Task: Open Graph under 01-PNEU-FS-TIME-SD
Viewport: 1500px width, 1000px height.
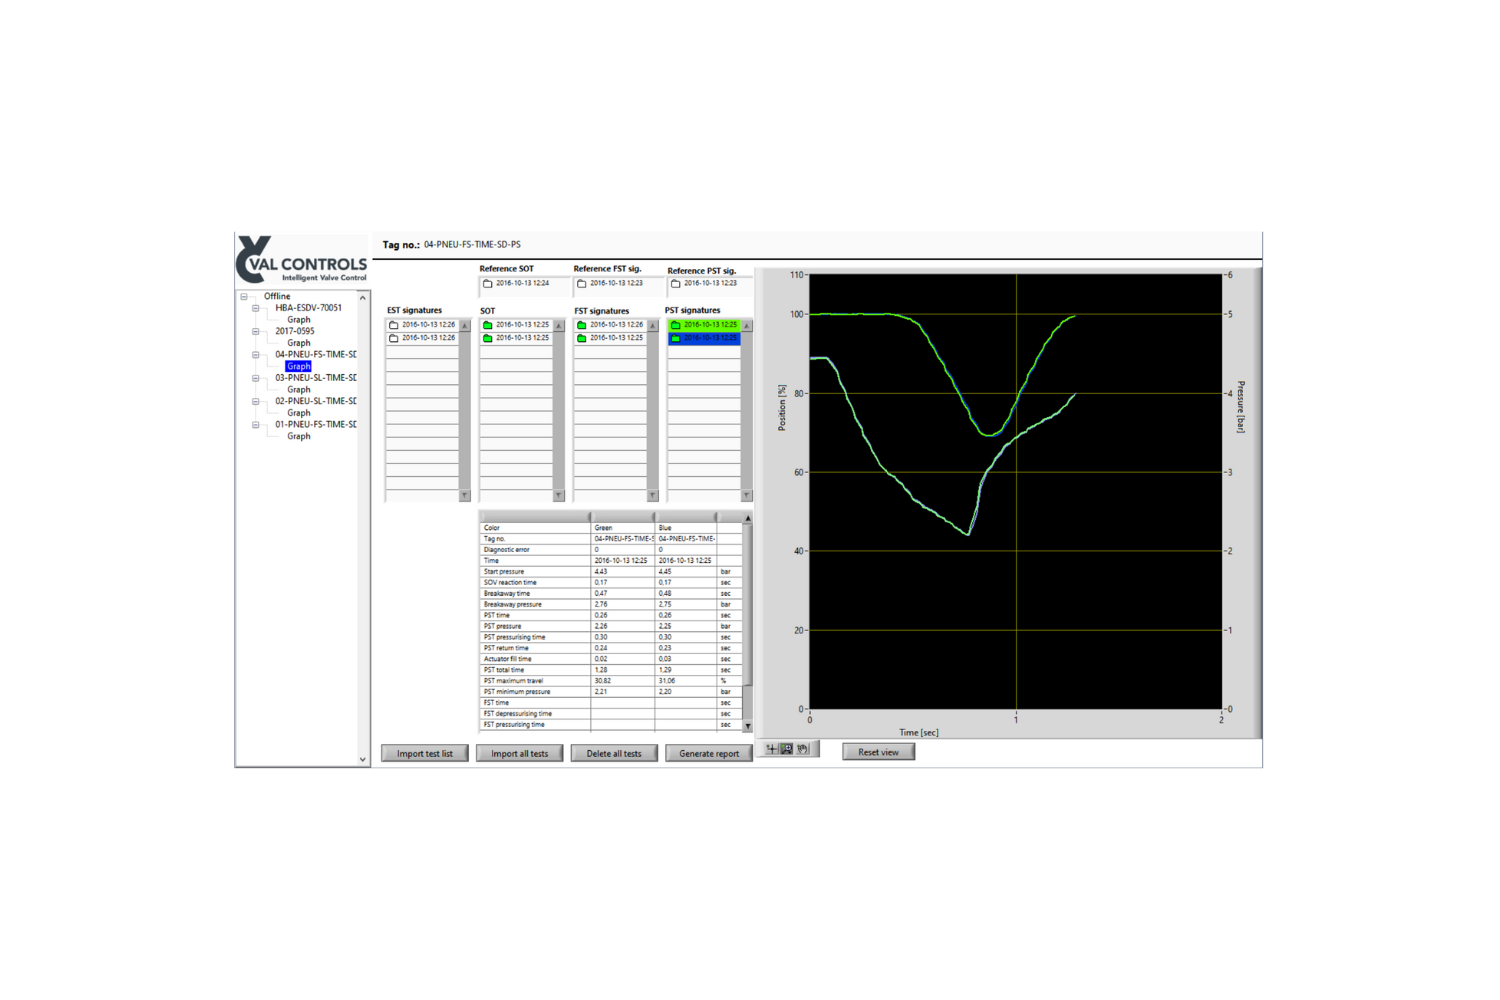Action: 298,436
